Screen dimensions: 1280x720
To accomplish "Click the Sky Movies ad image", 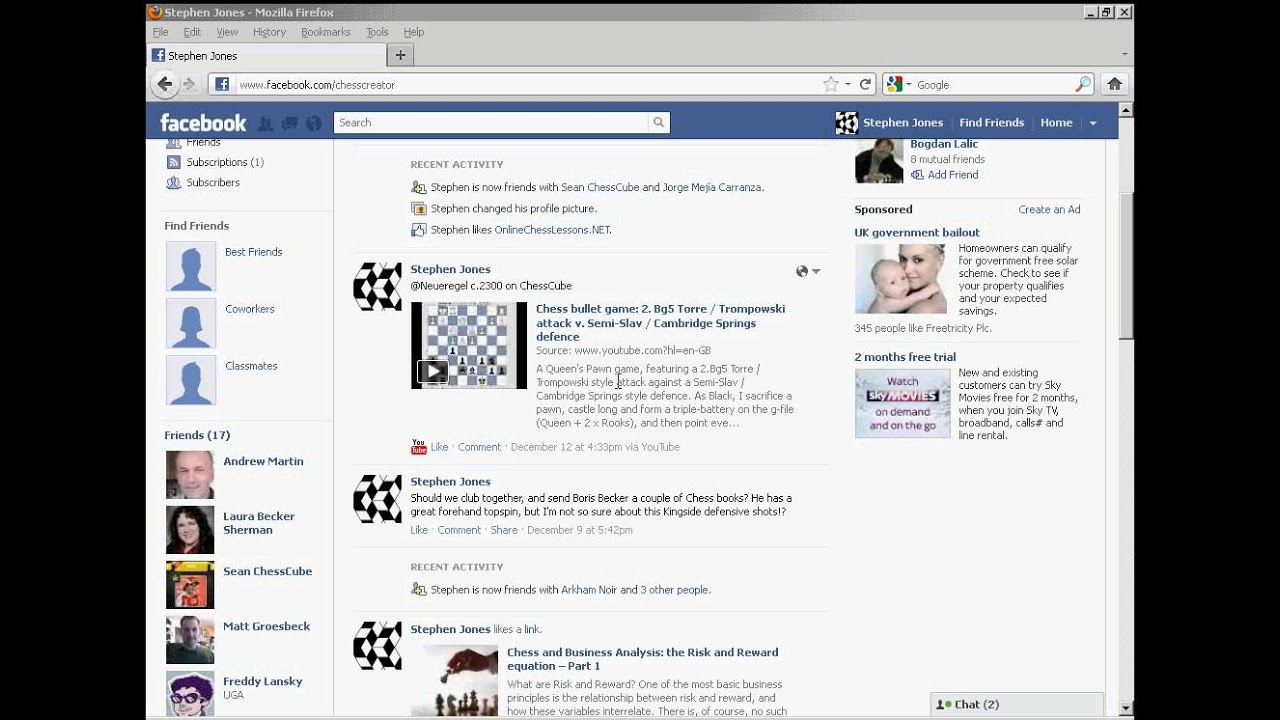I will click(x=903, y=403).
